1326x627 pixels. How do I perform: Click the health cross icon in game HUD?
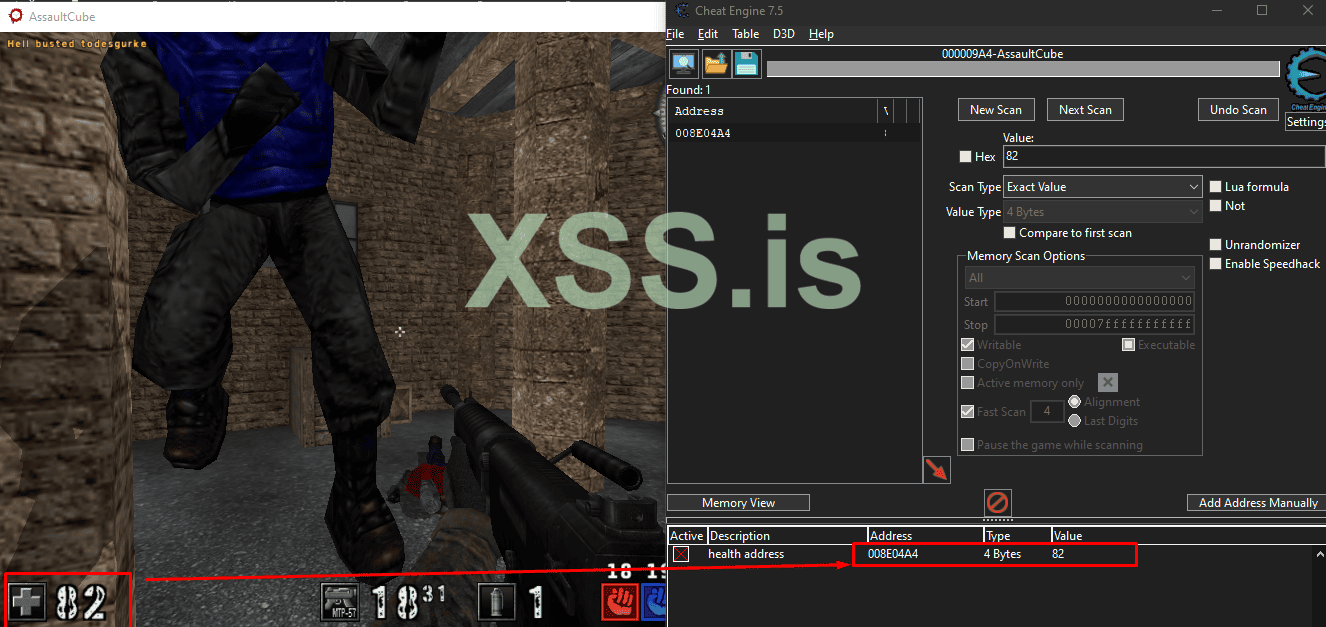pos(28,601)
